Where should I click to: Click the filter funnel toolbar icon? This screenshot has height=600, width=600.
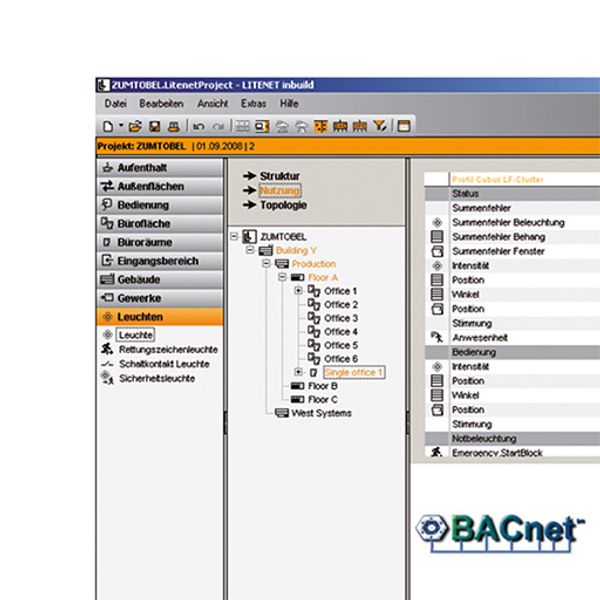coord(380,126)
